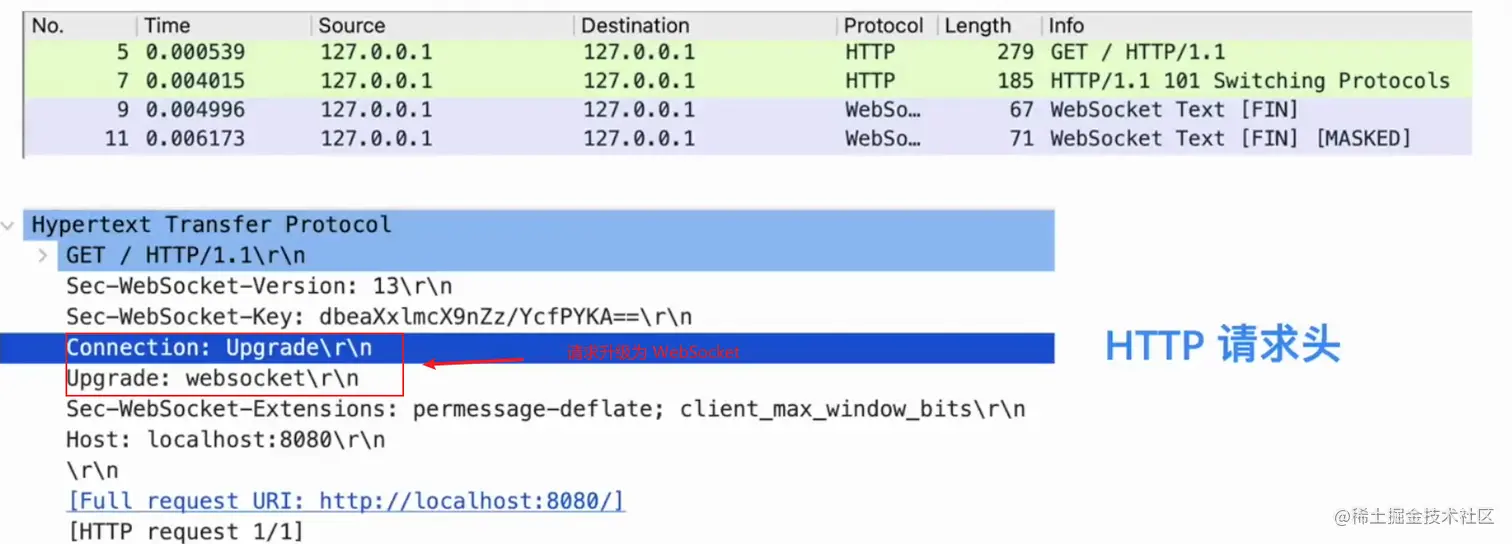The image size is (1512, 544).
Task: Sort by the Protocol column header
Action: point(888,26)
